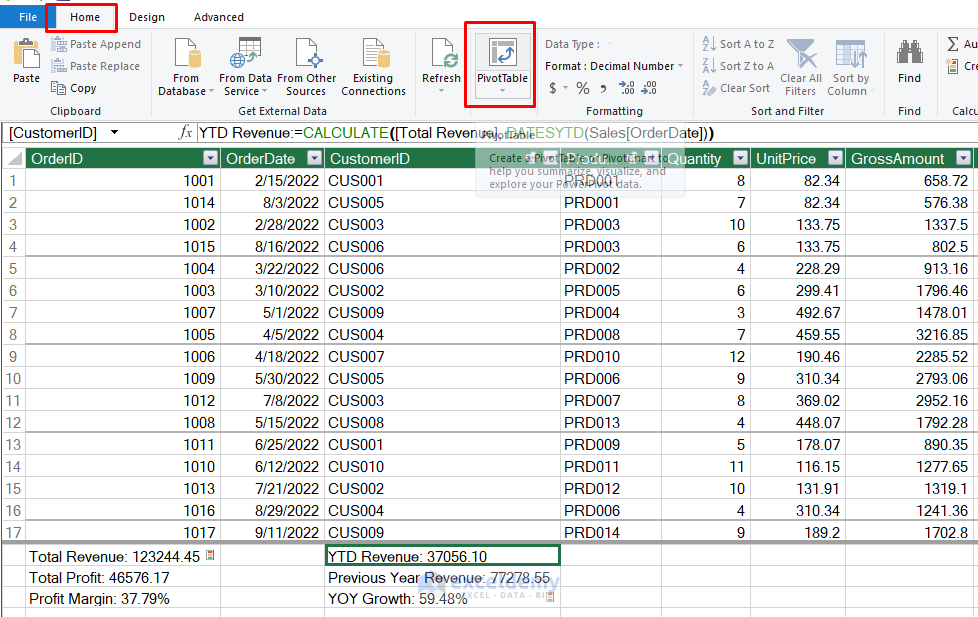Click GrossAmount cell 3216.85
Image resolution: width=978 pixels, height=617 pixels.
908,335
